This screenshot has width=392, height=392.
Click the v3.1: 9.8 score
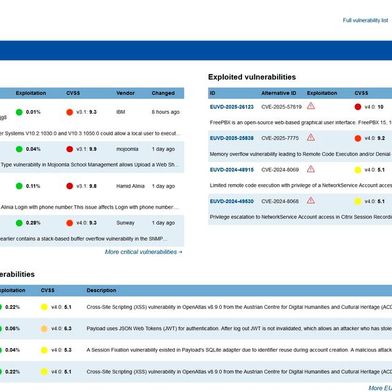point(86,186)
